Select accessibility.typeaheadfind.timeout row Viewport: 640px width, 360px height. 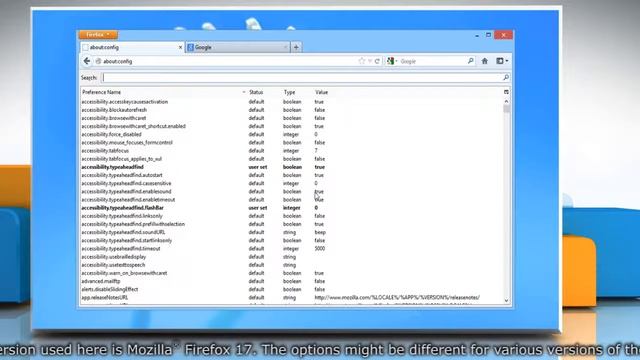(291, 249)
